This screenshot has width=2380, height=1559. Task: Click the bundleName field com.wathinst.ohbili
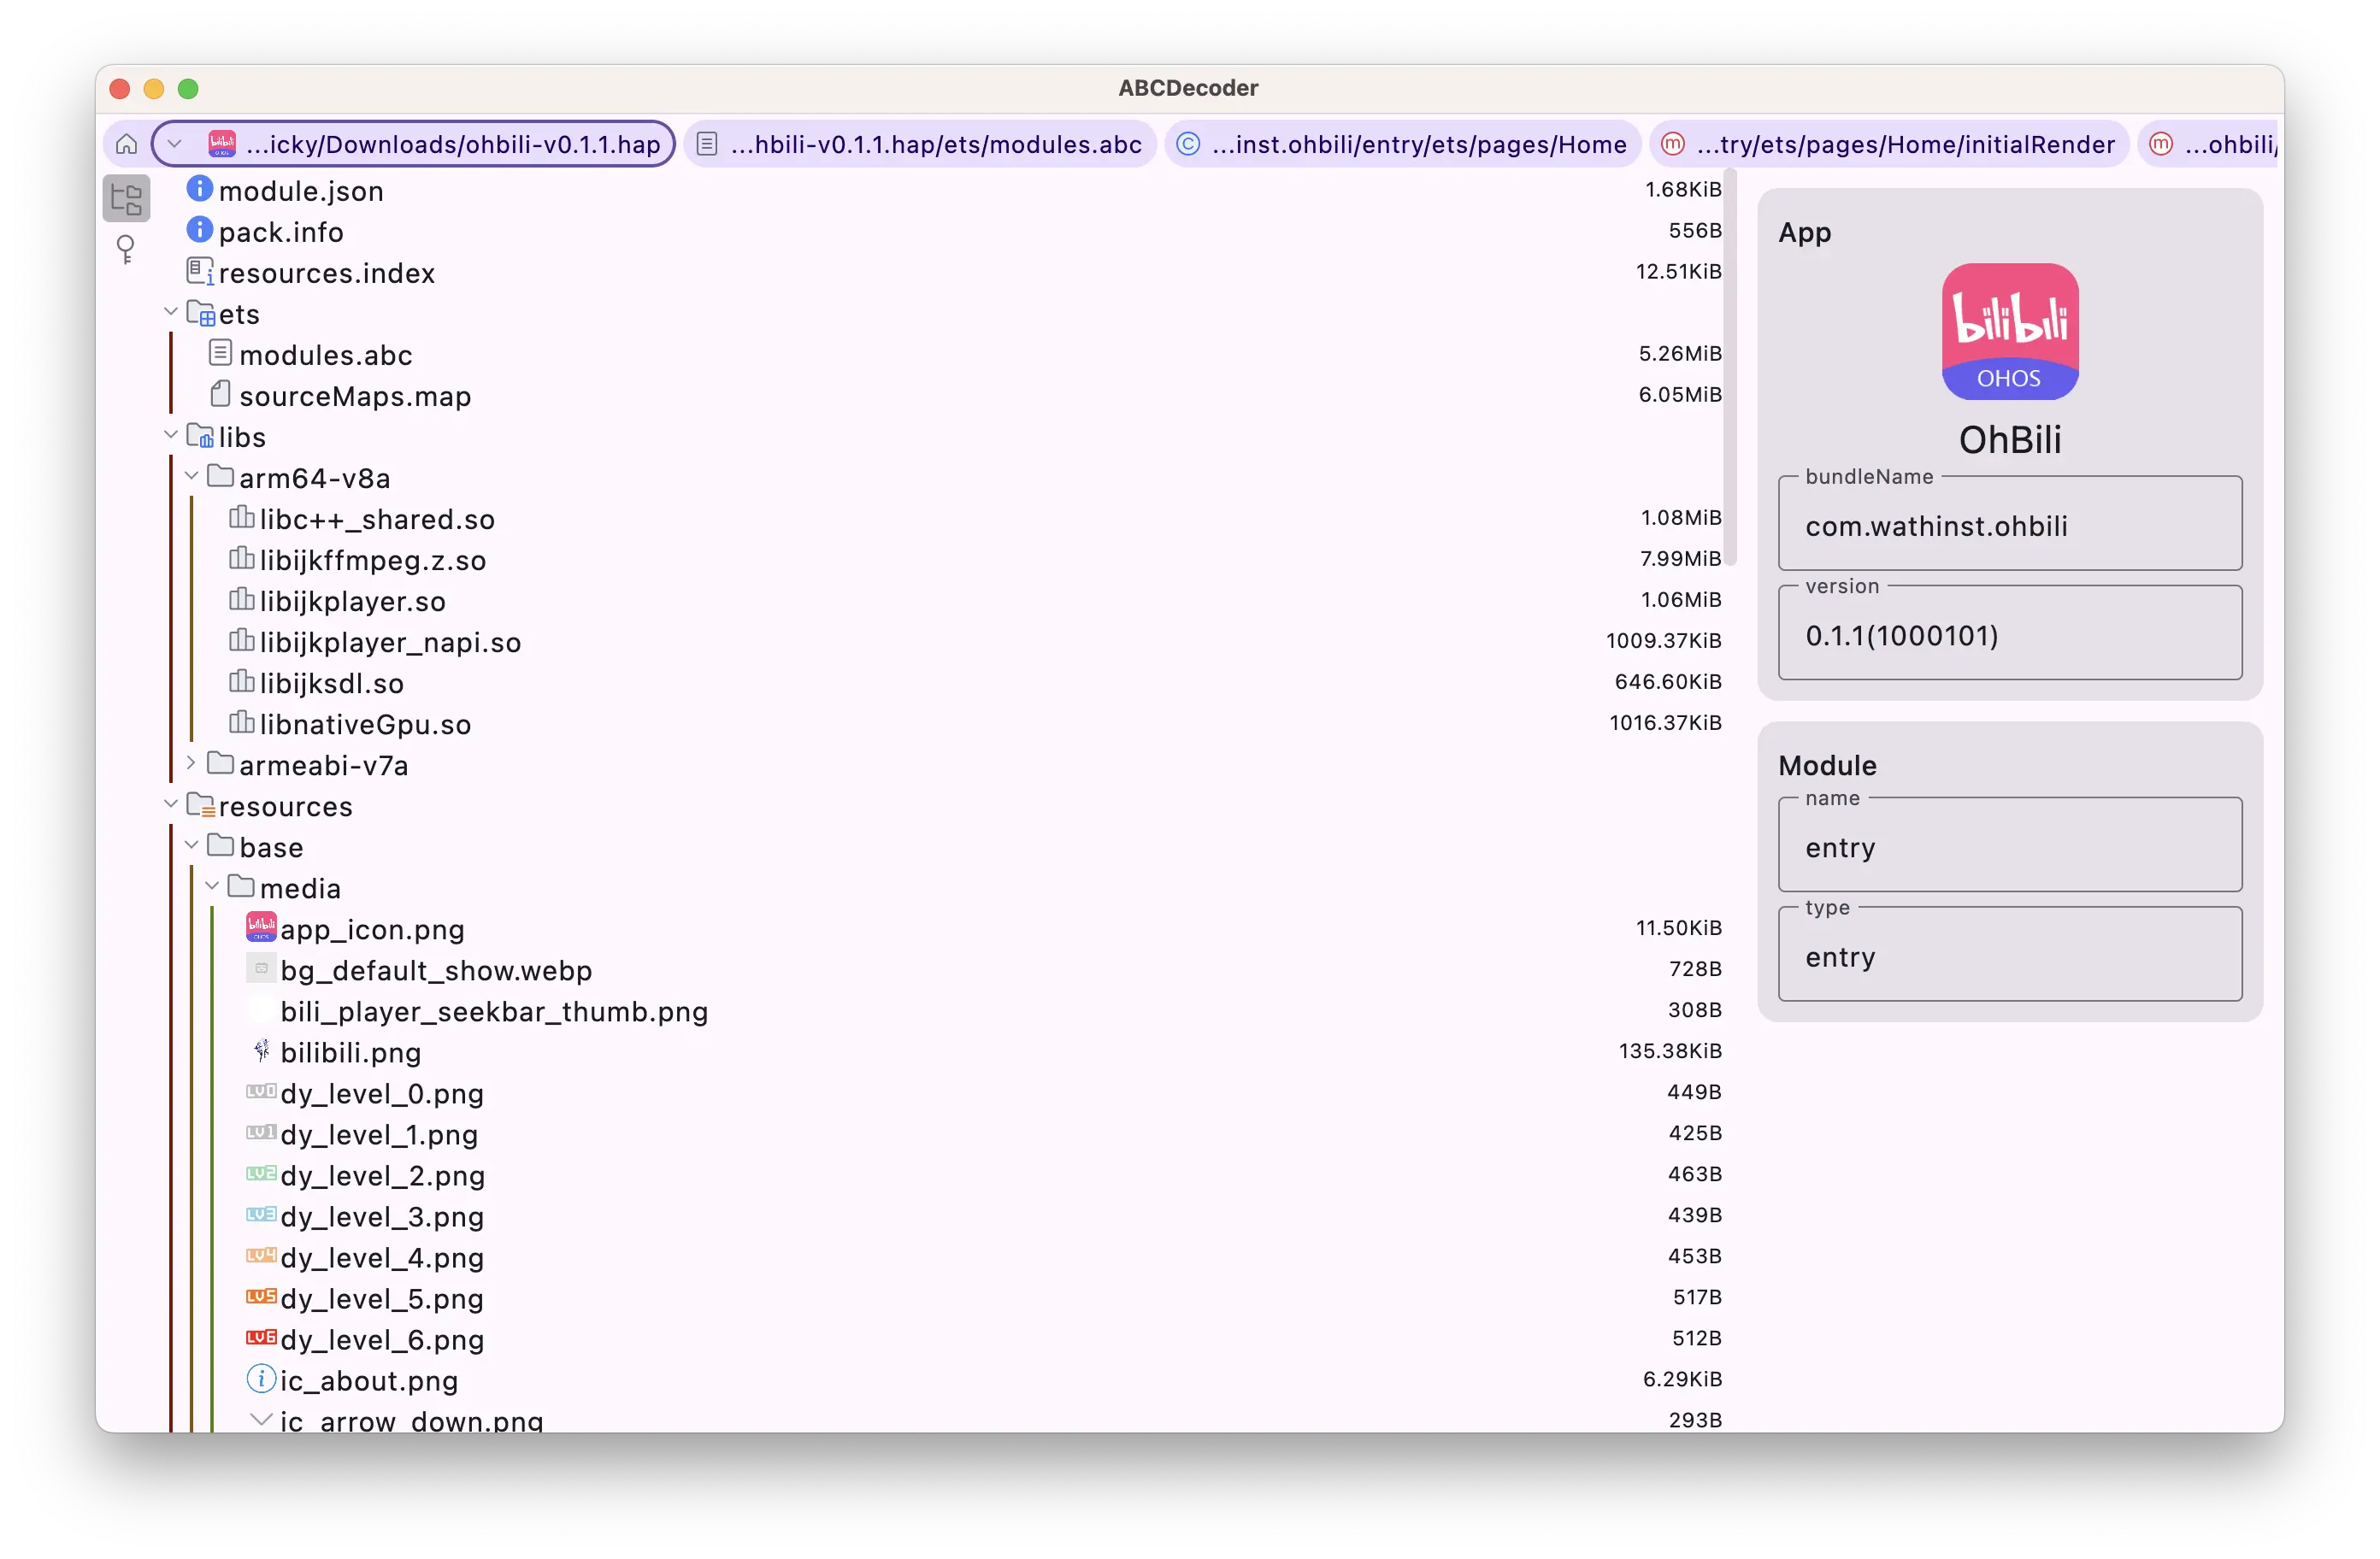point(2009,526)
